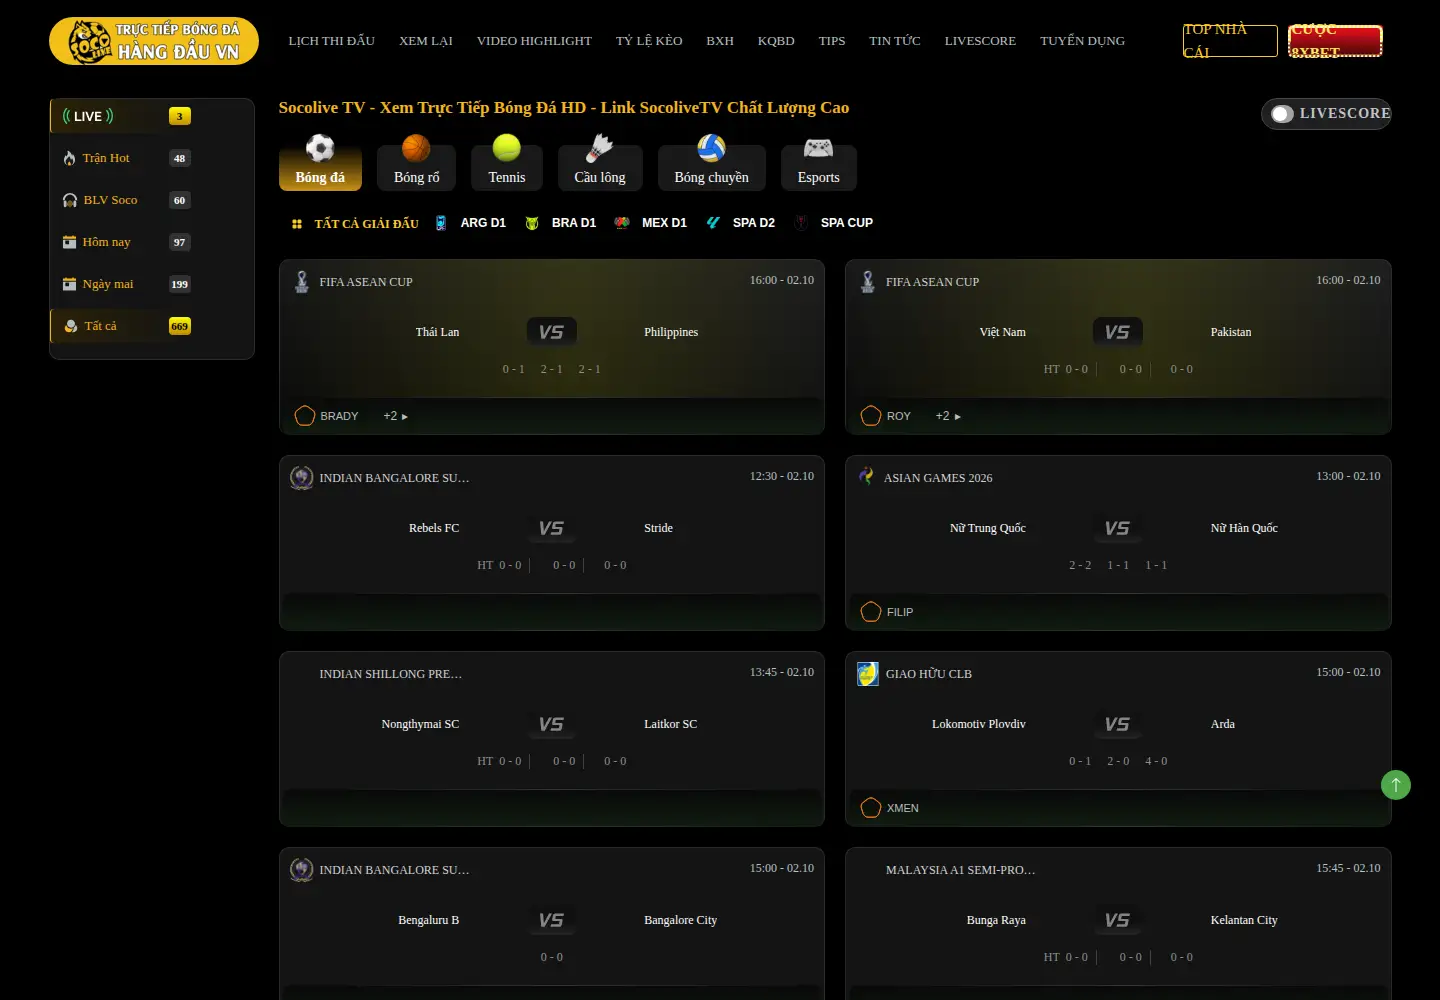This screenshot has width=1440, height=1000.
Task: Click commentator XMEN avatar icon
Action: tap(871, 808)
